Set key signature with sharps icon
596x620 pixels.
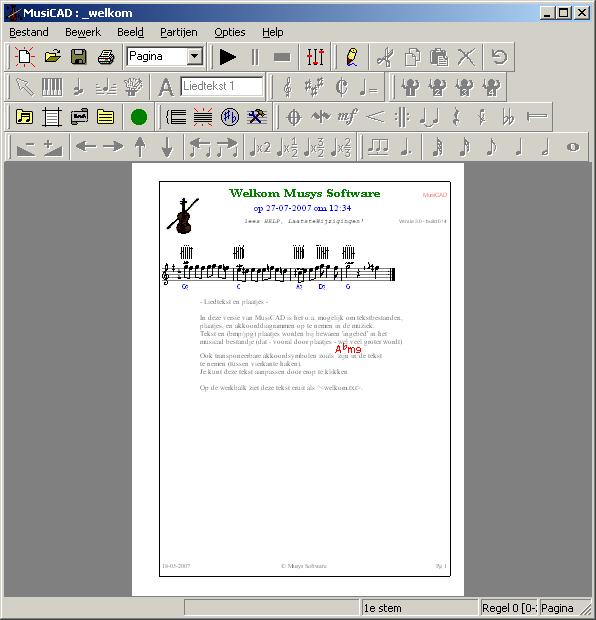(x=314, y=87)
